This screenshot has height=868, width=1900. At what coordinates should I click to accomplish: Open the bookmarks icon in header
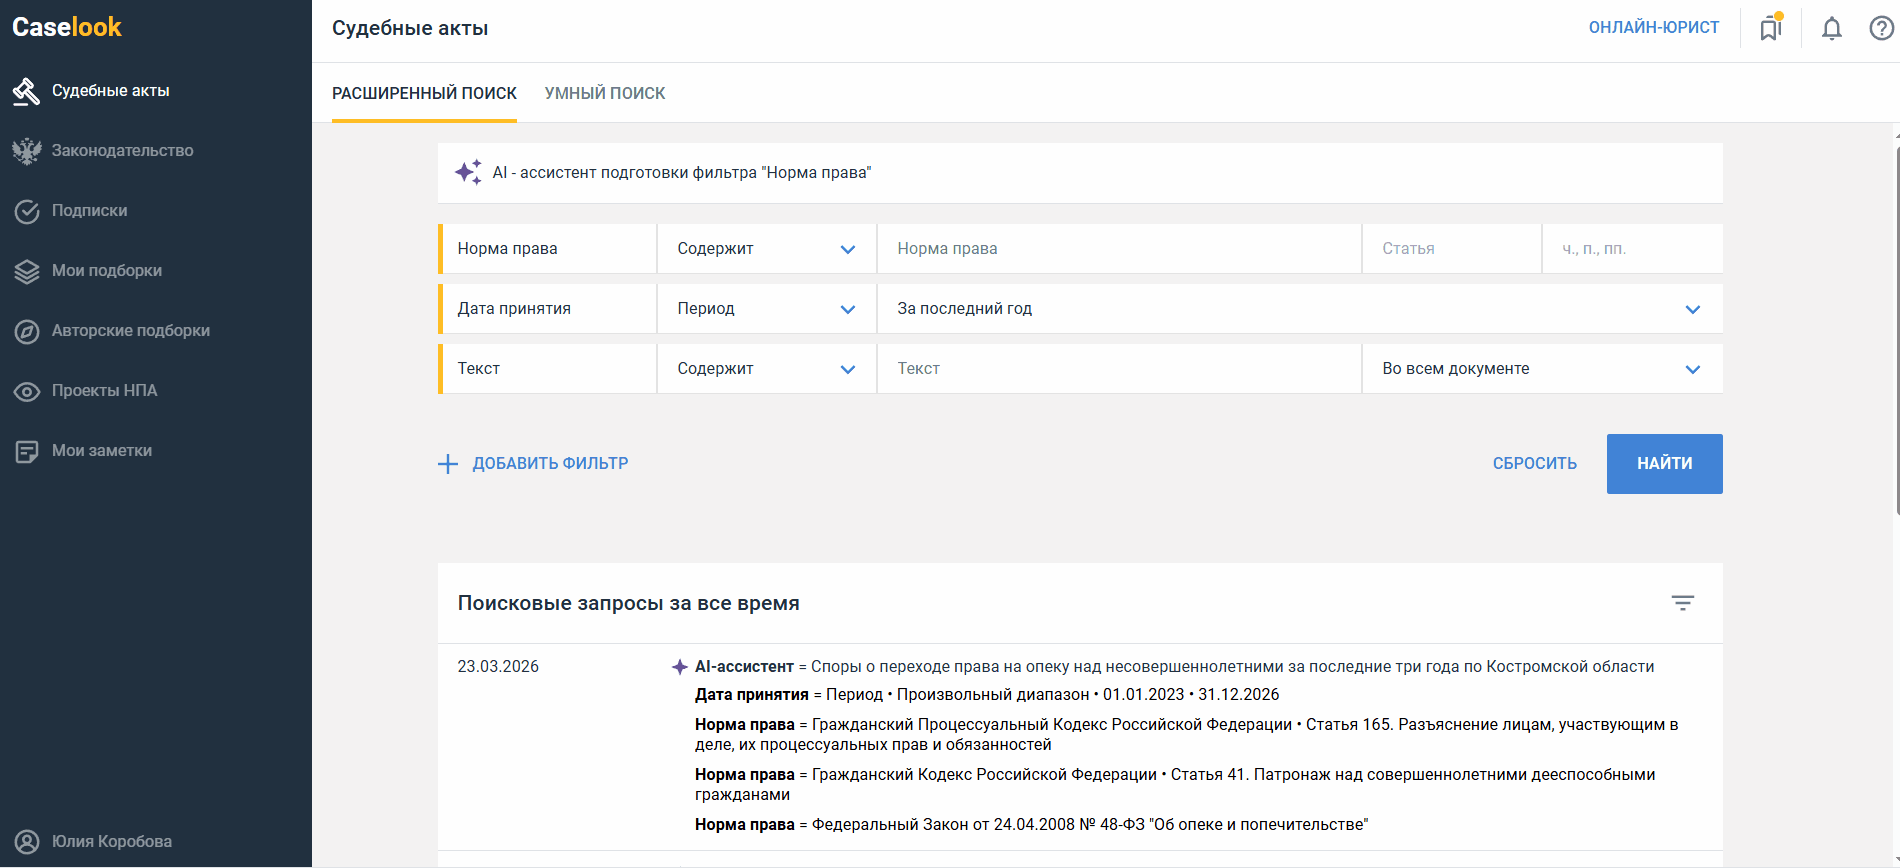click(1771, 28)
